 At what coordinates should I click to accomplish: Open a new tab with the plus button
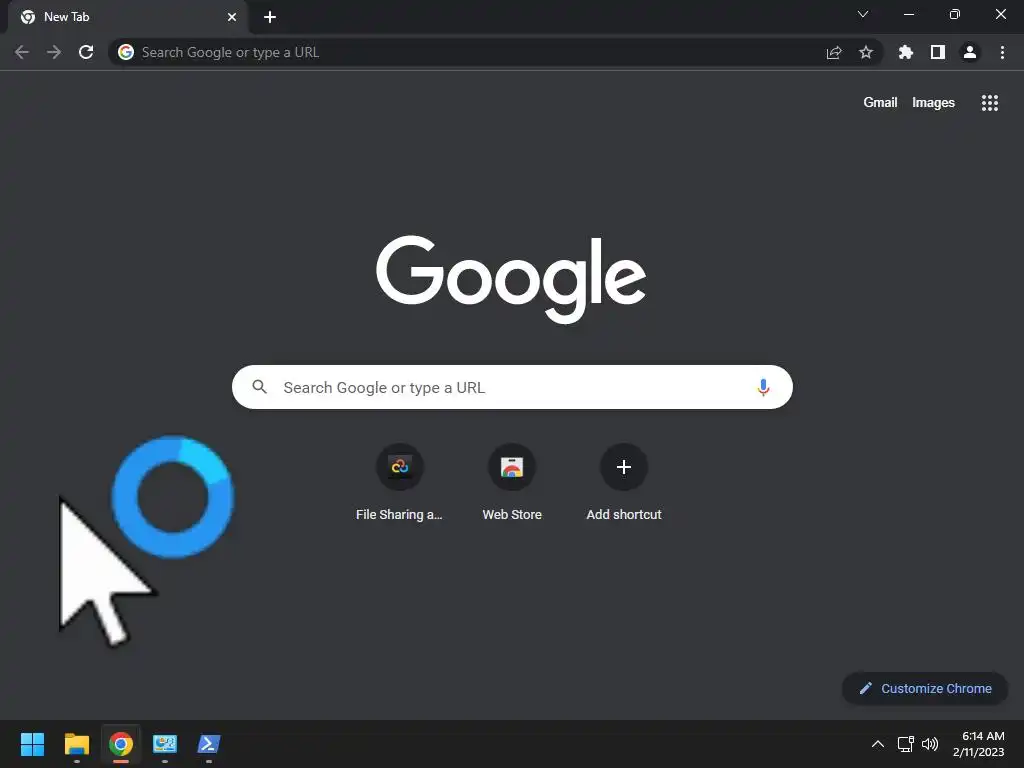270,17
